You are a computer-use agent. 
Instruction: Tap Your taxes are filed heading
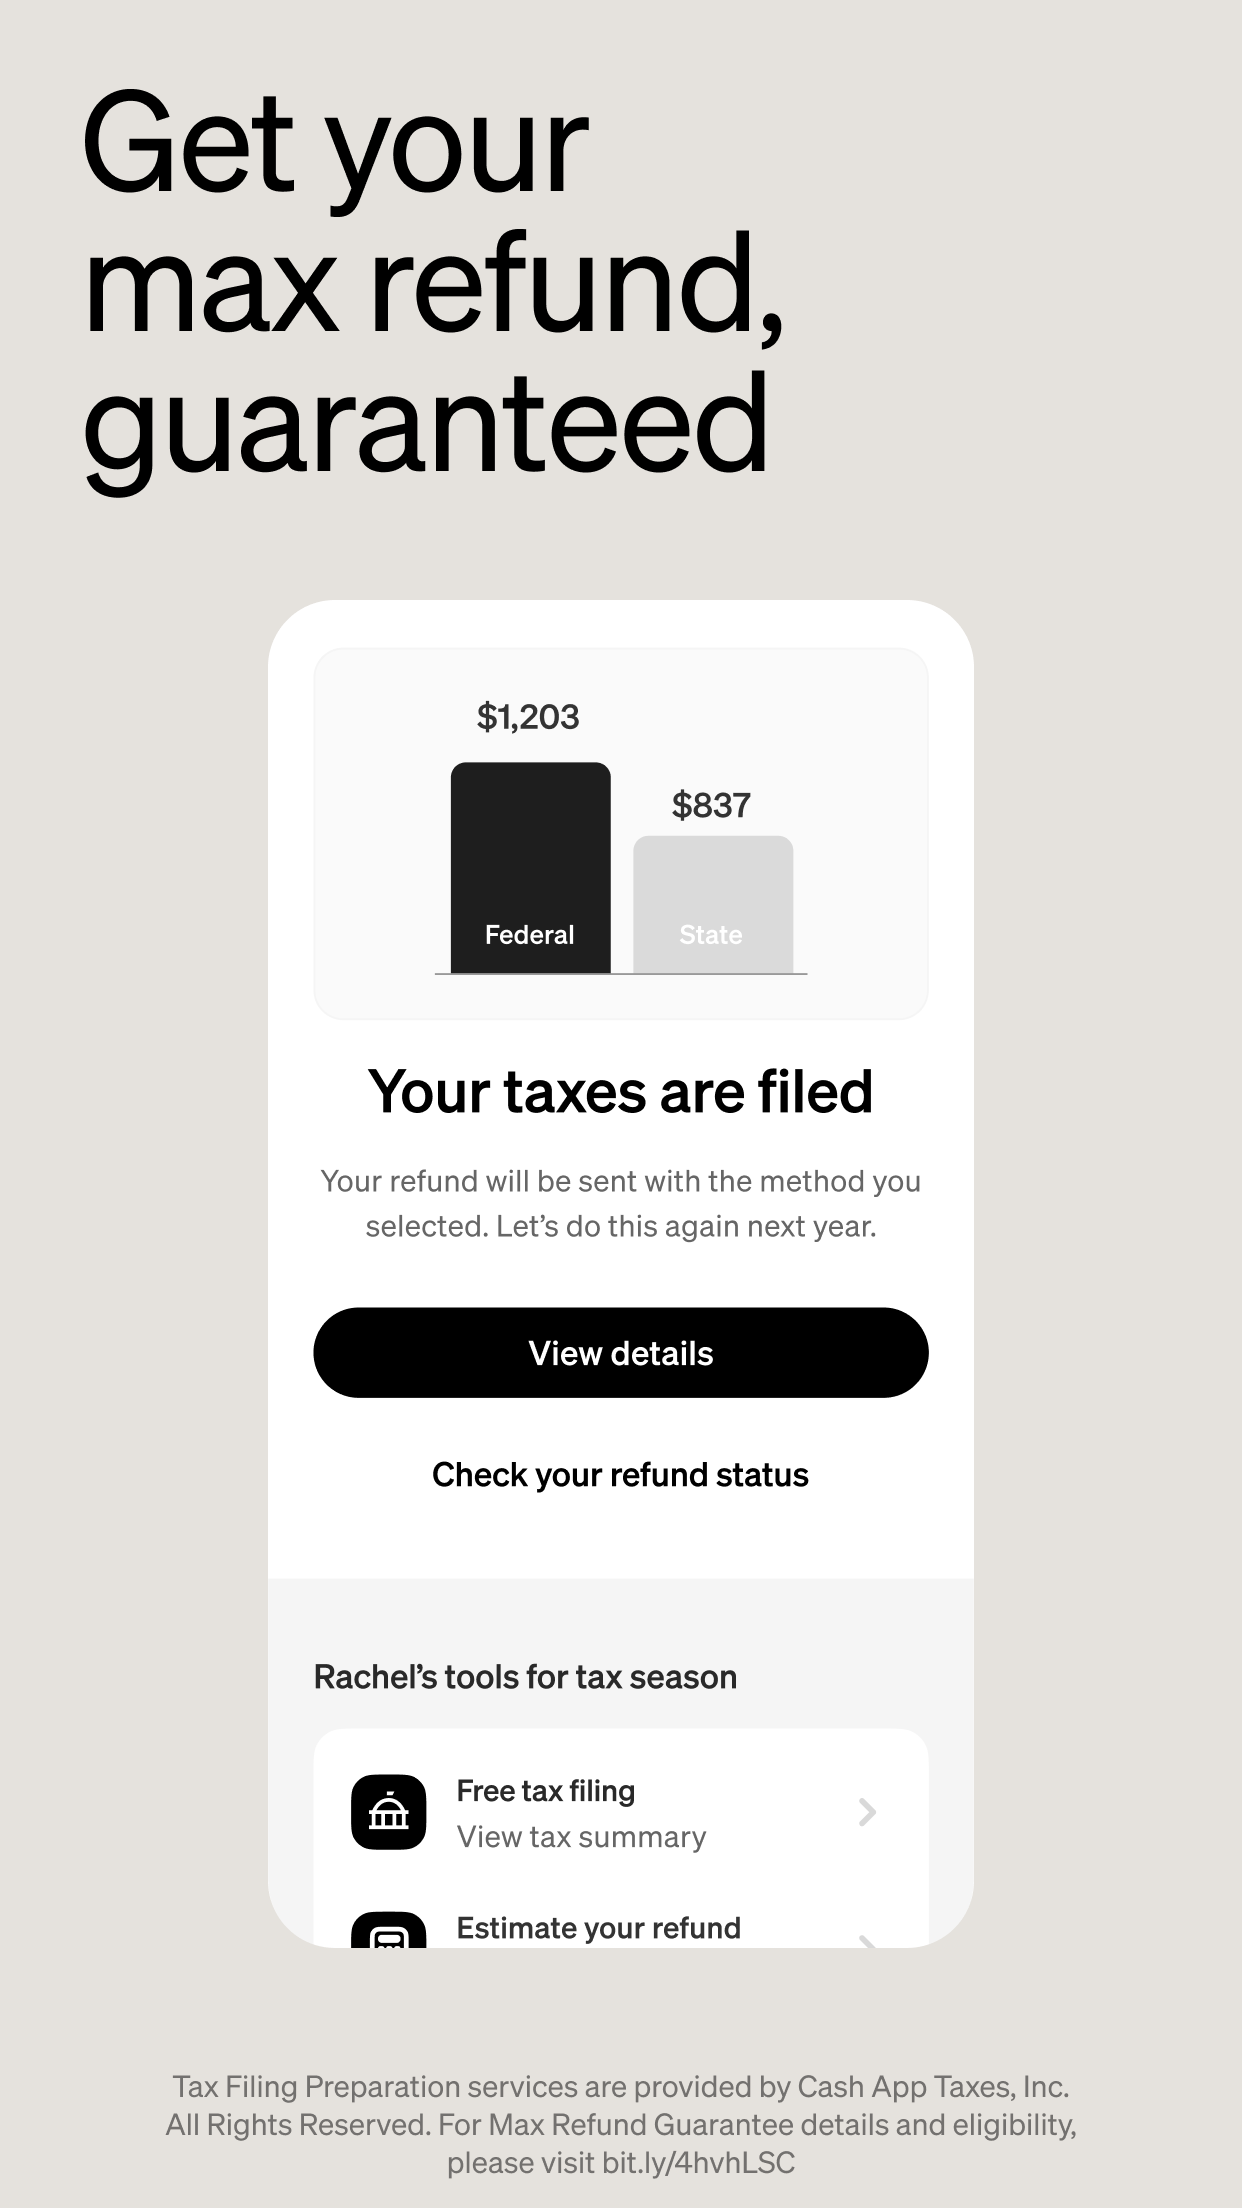pos(620,1091)
